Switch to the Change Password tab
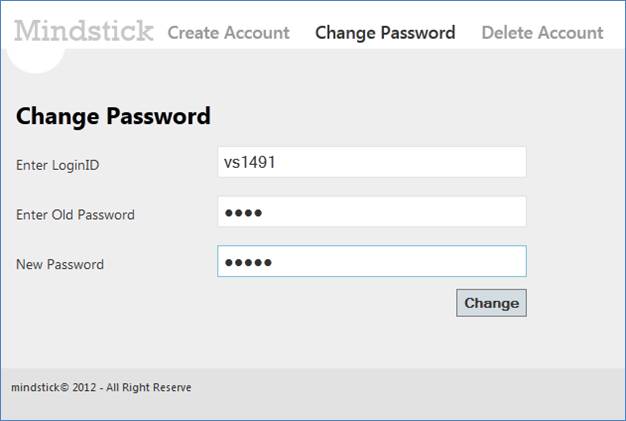This screenshot has height=421, width=626. (385, 33)
